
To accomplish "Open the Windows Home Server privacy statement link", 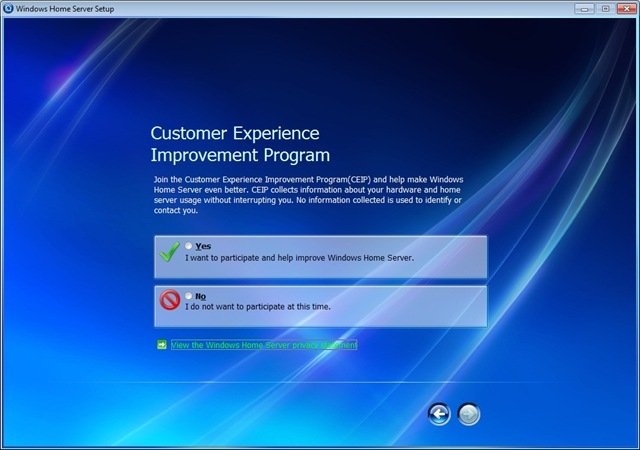I will pos(264,345).
